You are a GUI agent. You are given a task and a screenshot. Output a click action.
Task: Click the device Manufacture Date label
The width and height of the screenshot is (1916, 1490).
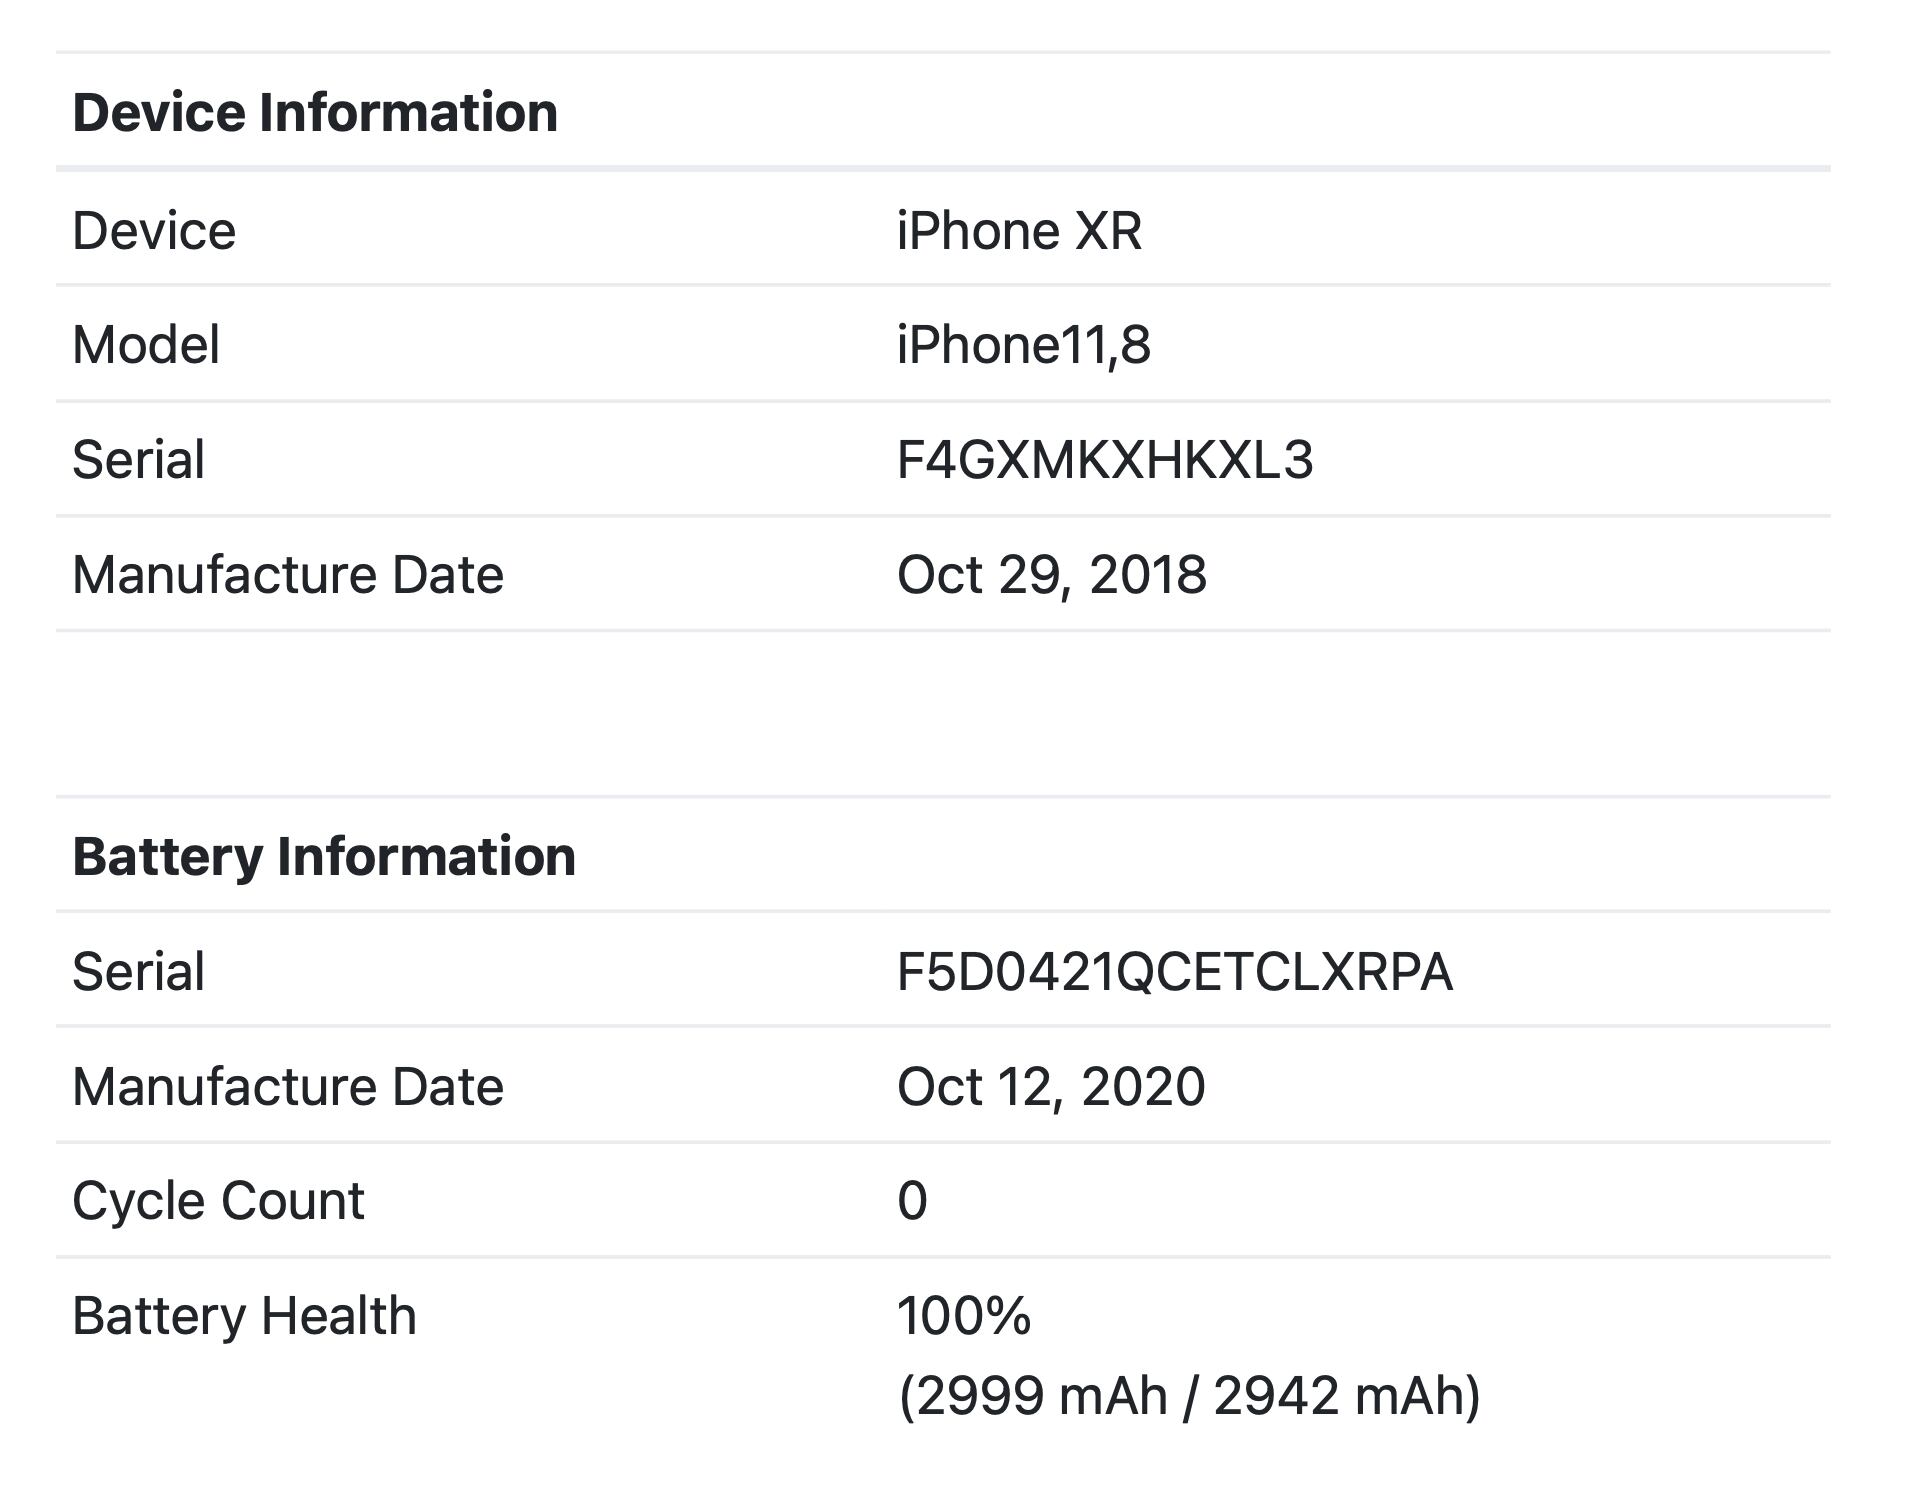pos(288,575)
